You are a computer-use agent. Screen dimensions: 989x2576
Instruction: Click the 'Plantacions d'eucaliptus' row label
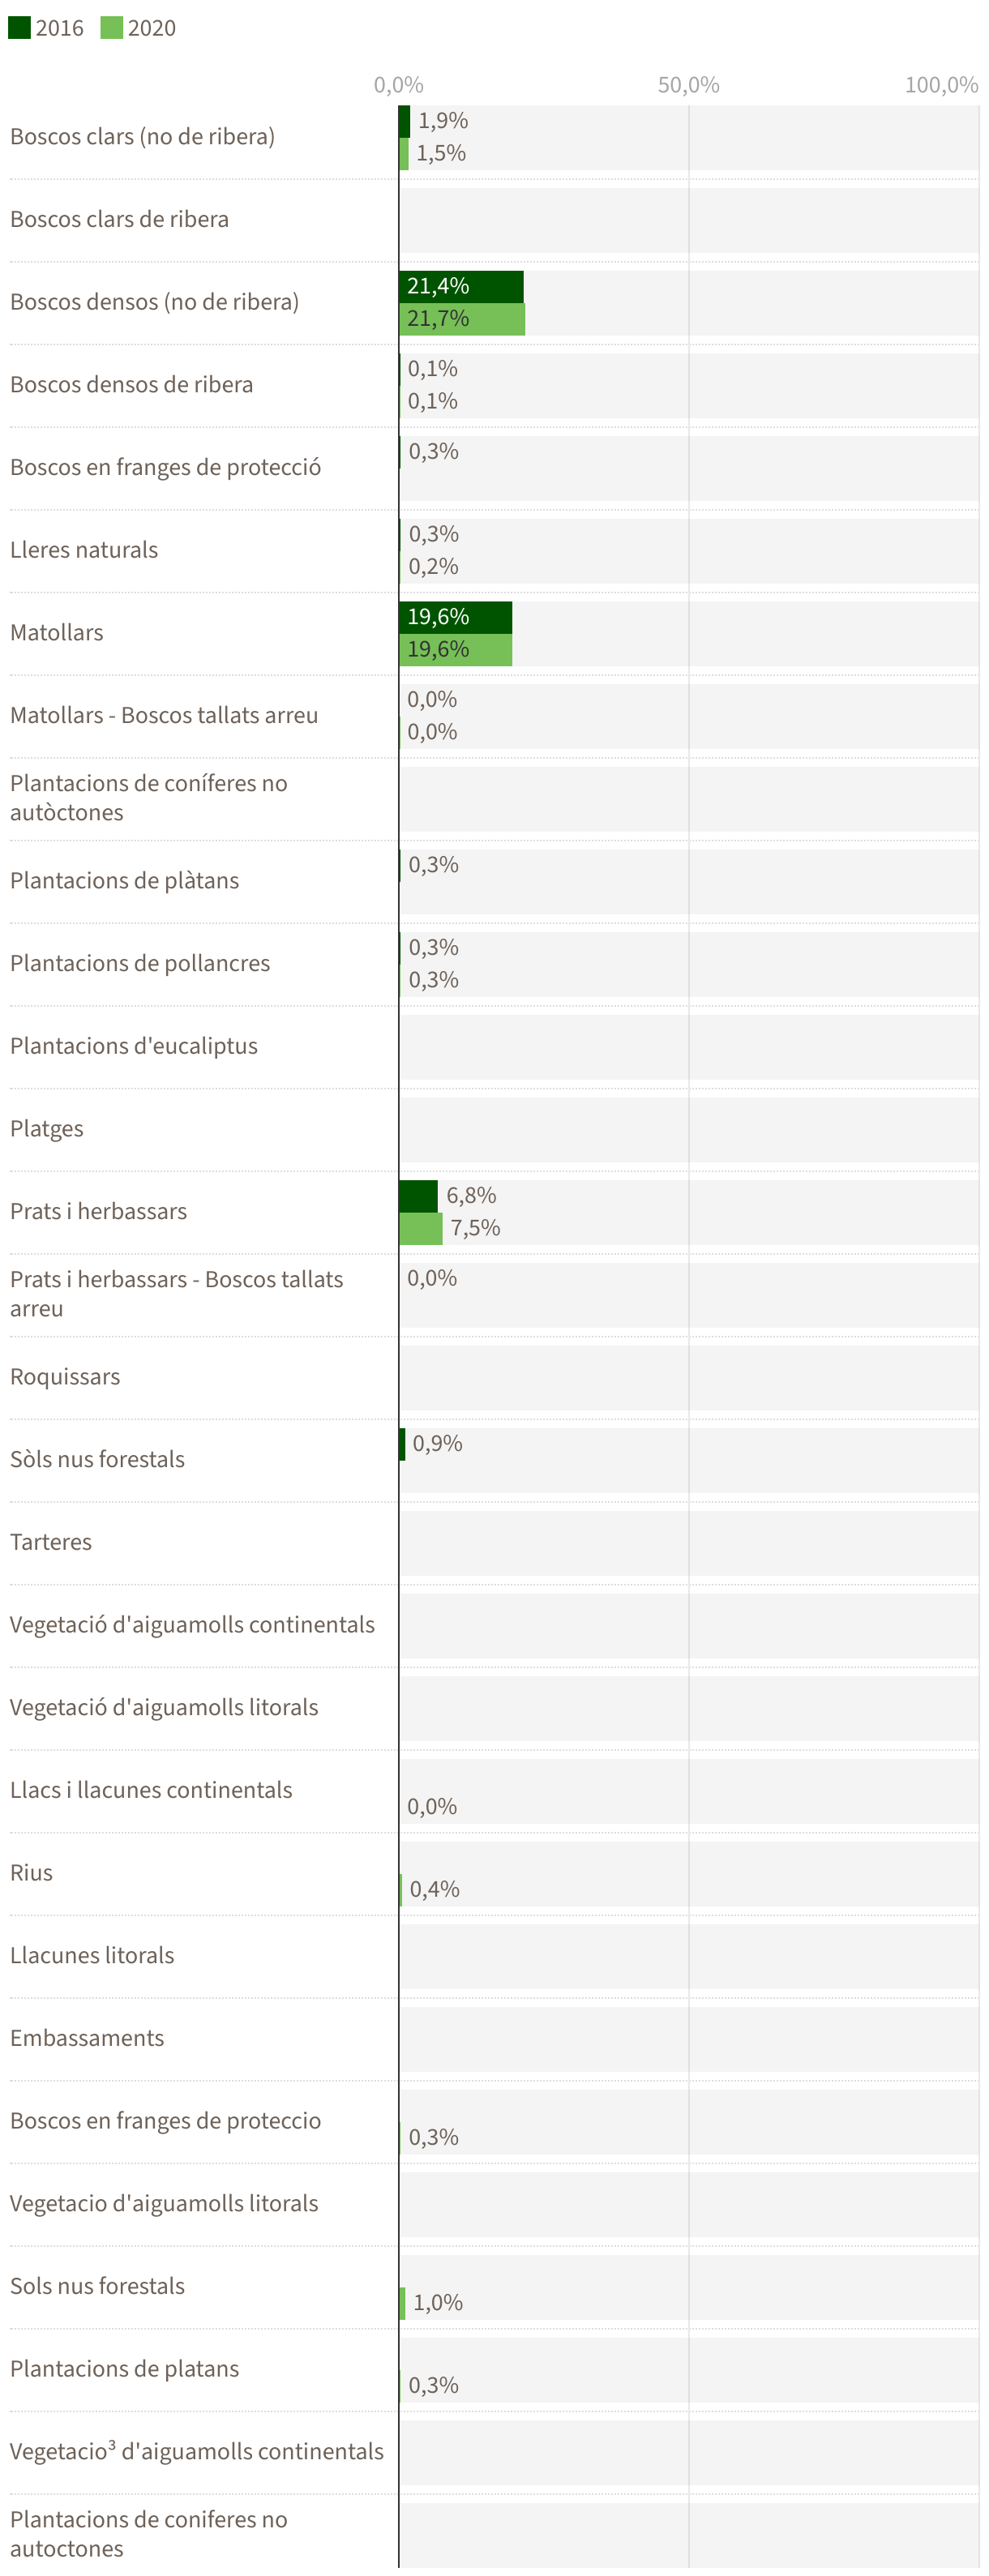pos(133,1046)
